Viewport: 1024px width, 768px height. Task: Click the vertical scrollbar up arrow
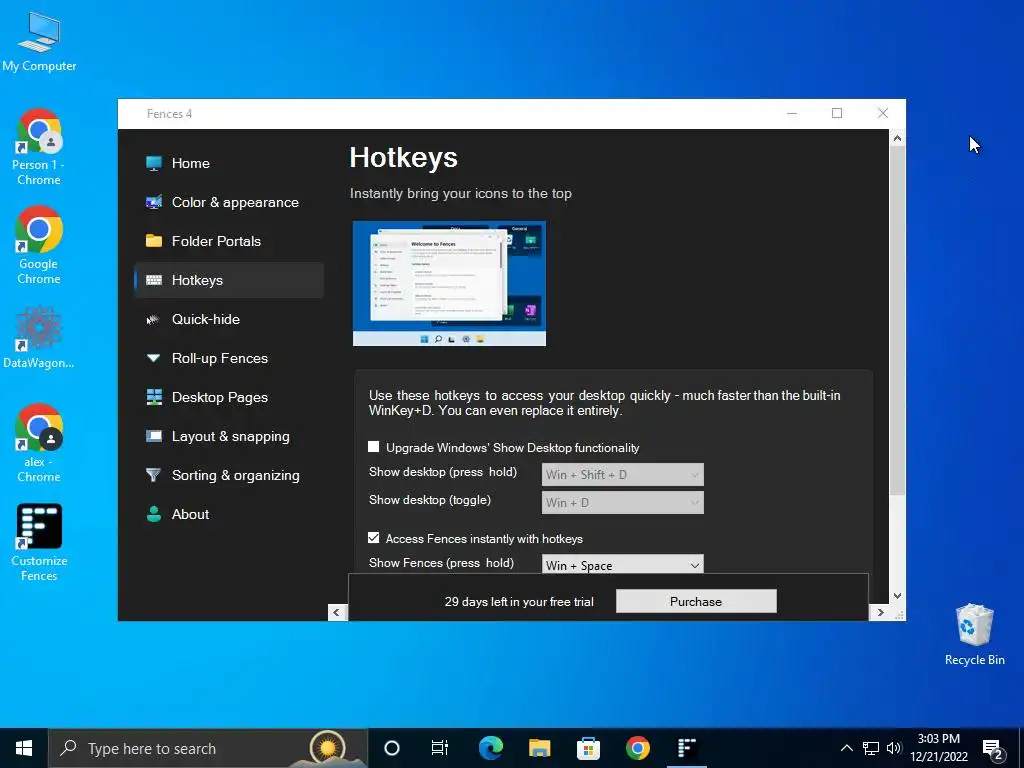tap(897, 138)
